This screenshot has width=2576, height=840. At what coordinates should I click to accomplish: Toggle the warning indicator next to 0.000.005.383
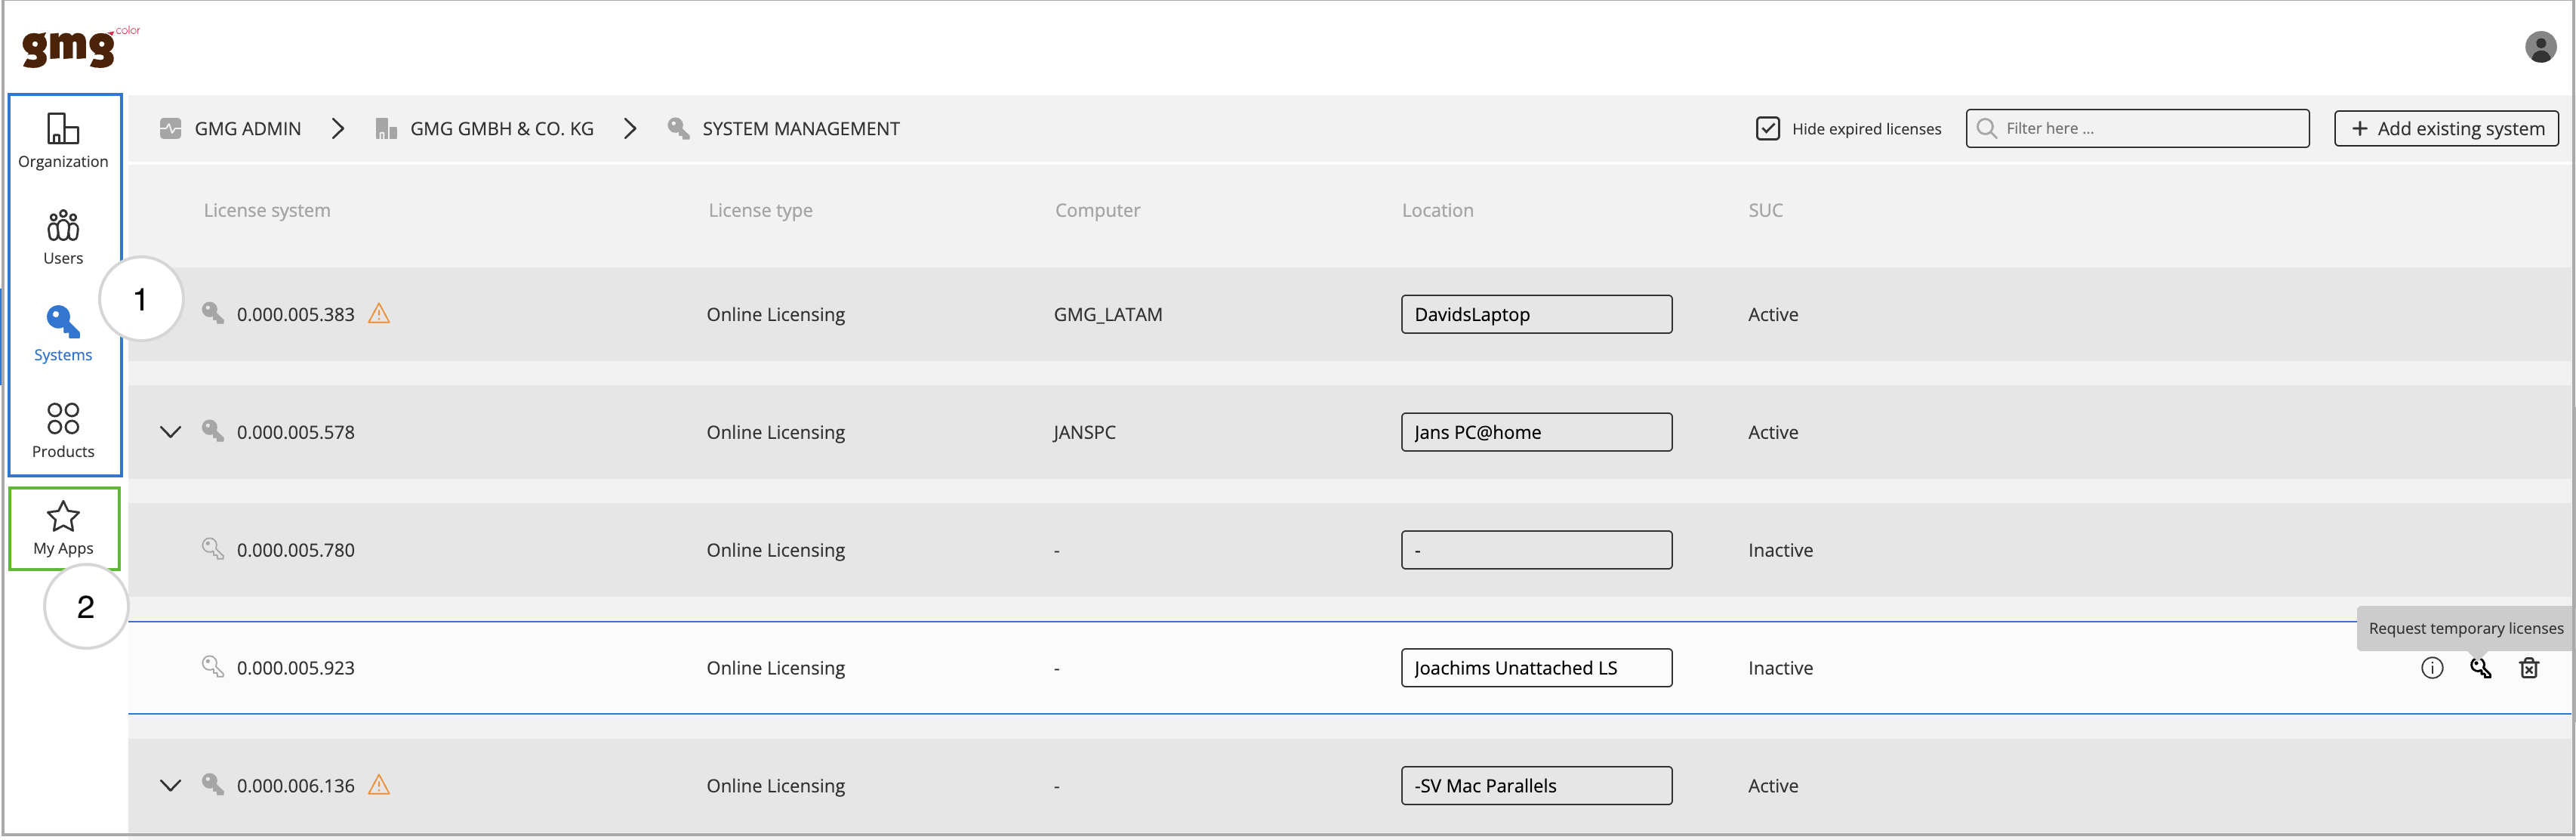click(378, 313)
